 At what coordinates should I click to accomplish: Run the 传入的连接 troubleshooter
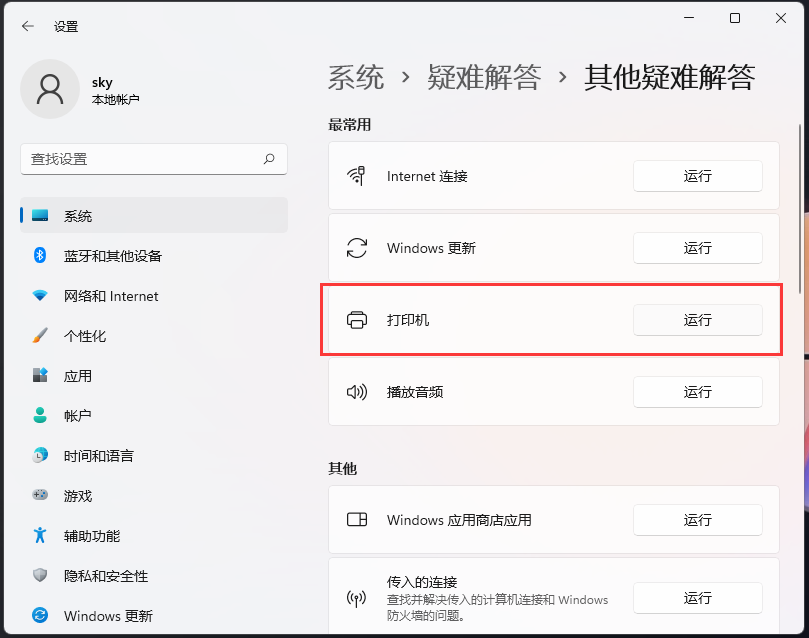698,598
